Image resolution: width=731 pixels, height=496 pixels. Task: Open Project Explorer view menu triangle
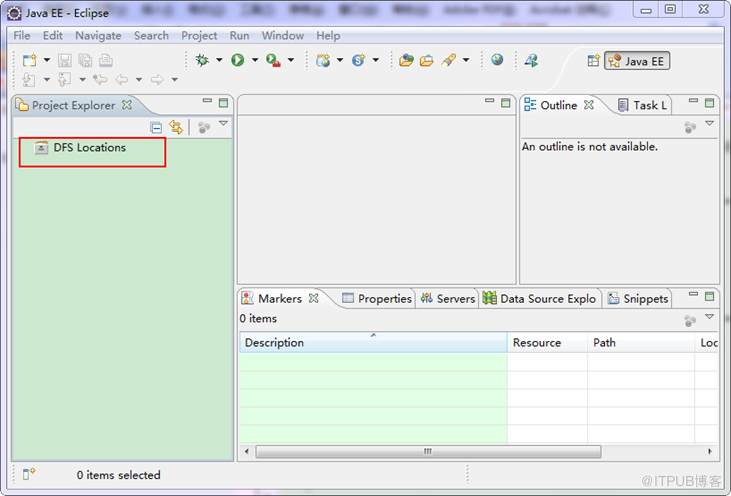coord(223,124)
